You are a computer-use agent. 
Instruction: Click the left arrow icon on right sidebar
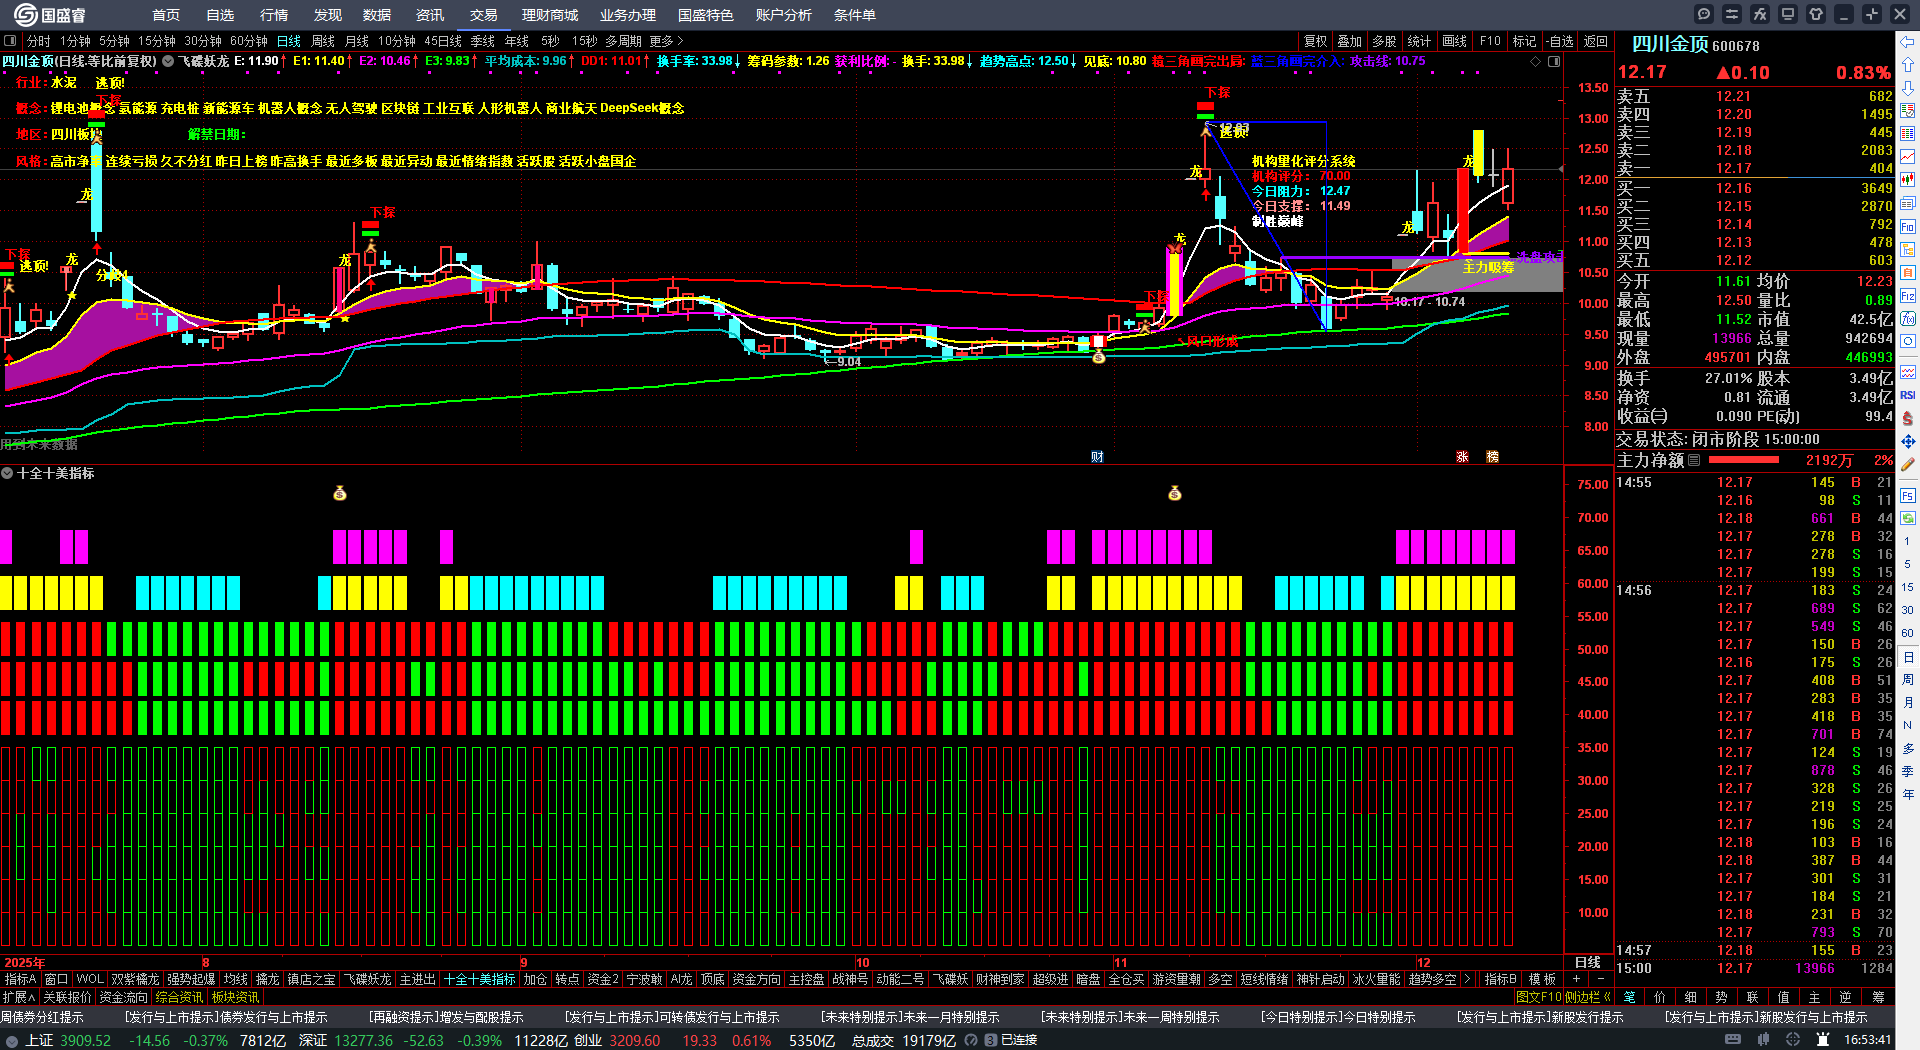point(1908,41)
